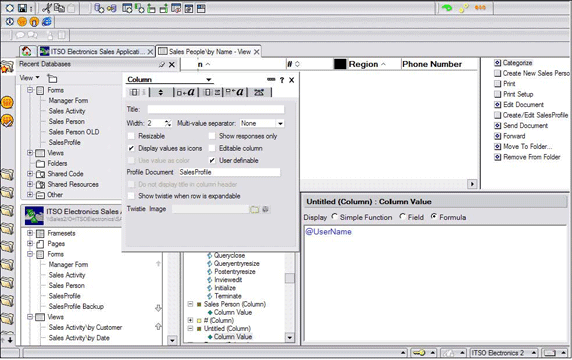572x360 pixels.
Task: Open the home workspace tab icon
Action: 26,51
